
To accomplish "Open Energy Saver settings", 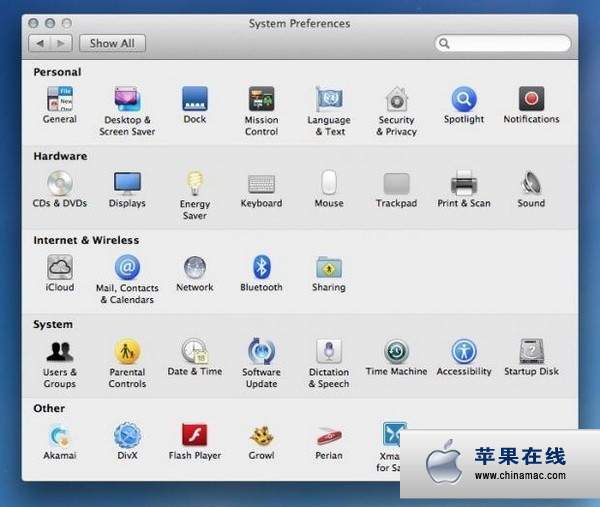I will [194, 184].
